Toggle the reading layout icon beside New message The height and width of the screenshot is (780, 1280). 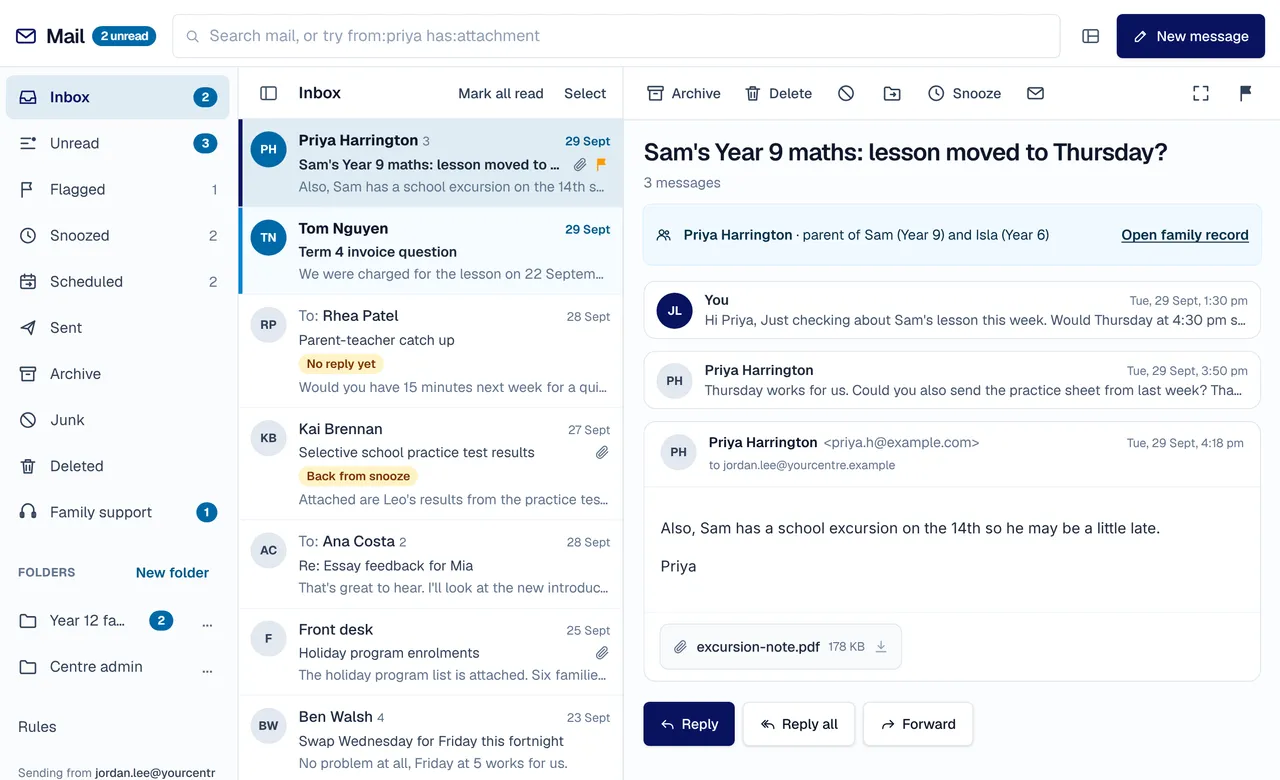click(x=1091, y=36)
